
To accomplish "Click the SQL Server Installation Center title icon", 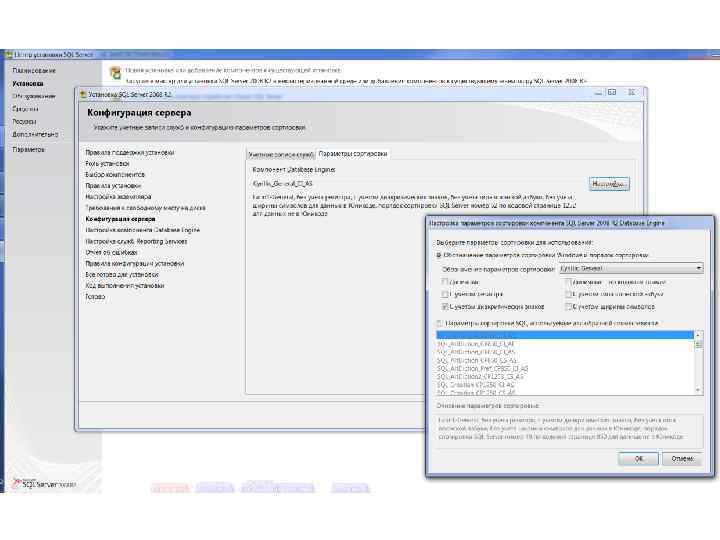I will coord(8,55).
